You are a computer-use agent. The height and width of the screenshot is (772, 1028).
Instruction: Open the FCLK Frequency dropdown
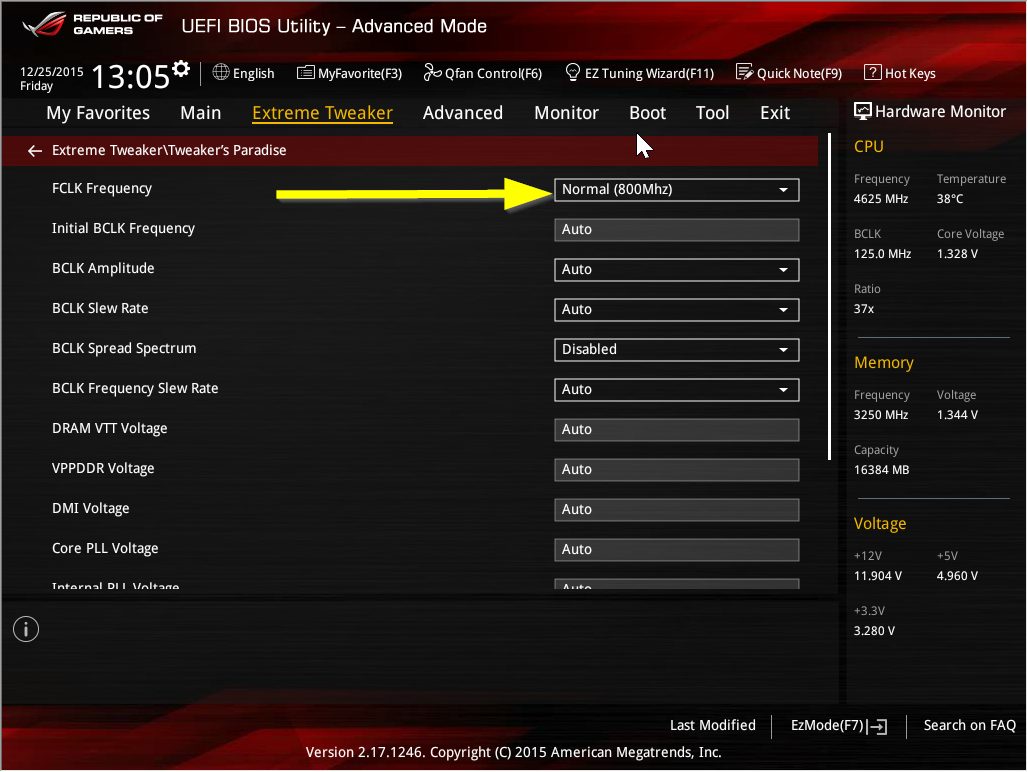click(x=676, y=189)
